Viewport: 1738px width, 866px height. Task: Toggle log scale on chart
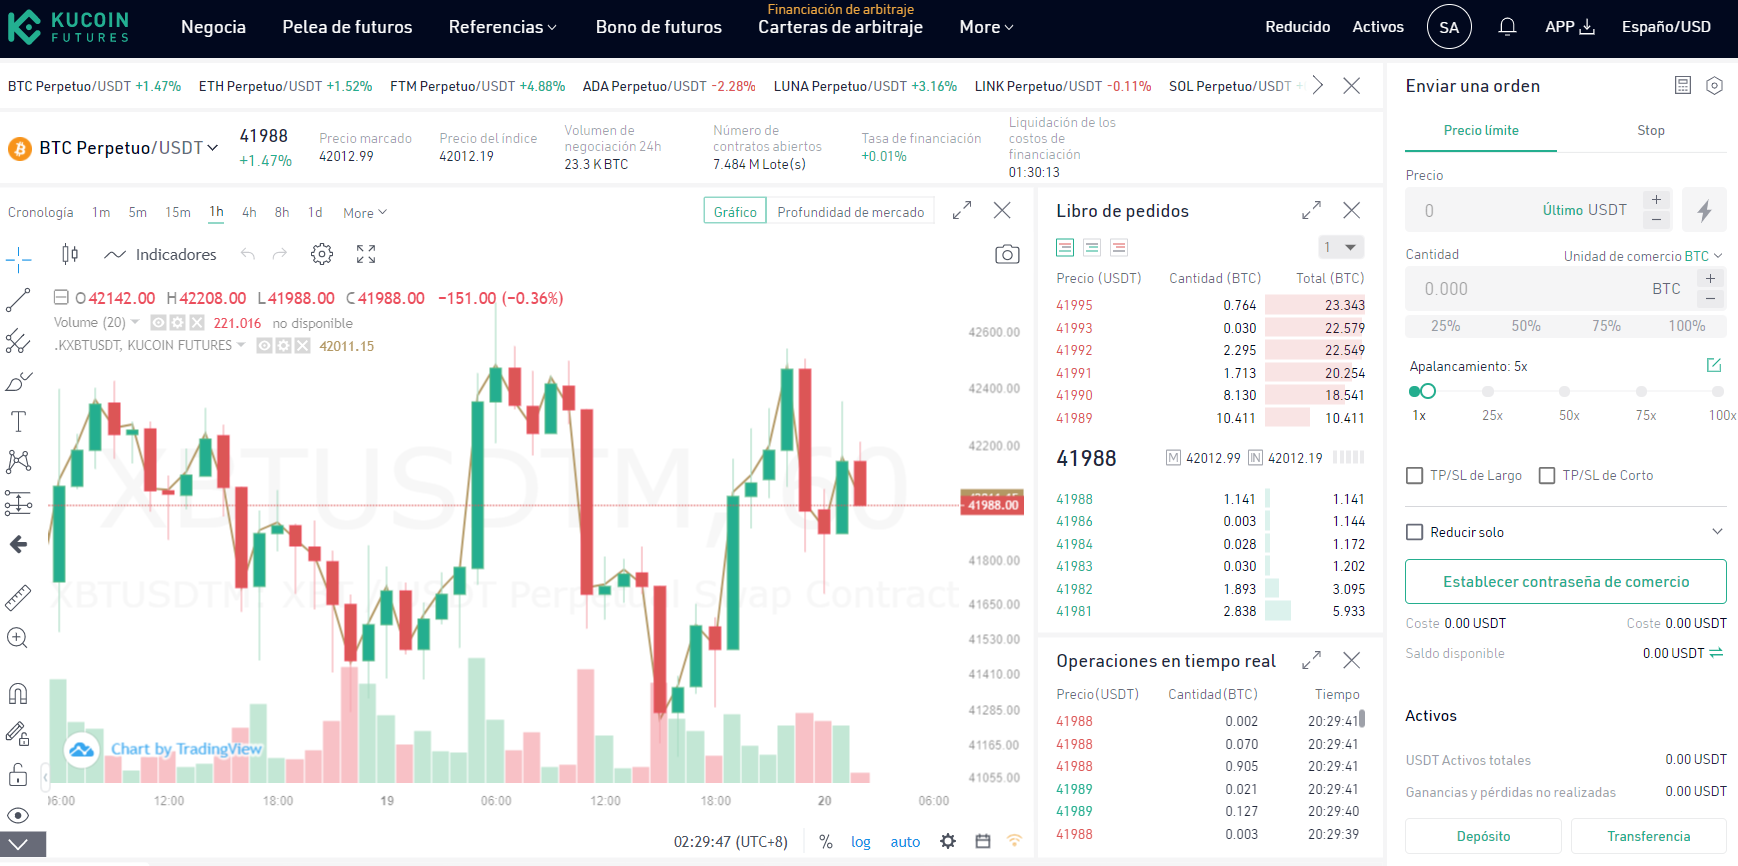pos(861,842)
